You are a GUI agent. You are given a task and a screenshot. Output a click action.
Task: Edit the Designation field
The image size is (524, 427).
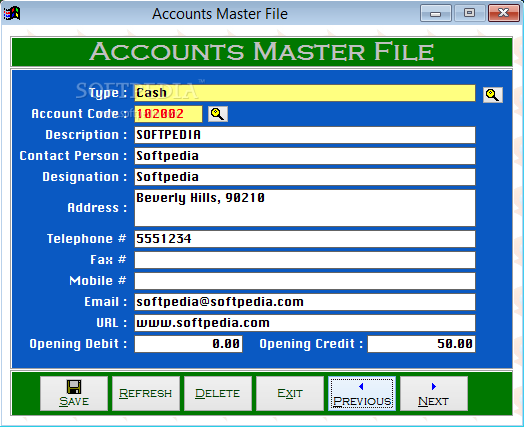click(x=305, y=177)
